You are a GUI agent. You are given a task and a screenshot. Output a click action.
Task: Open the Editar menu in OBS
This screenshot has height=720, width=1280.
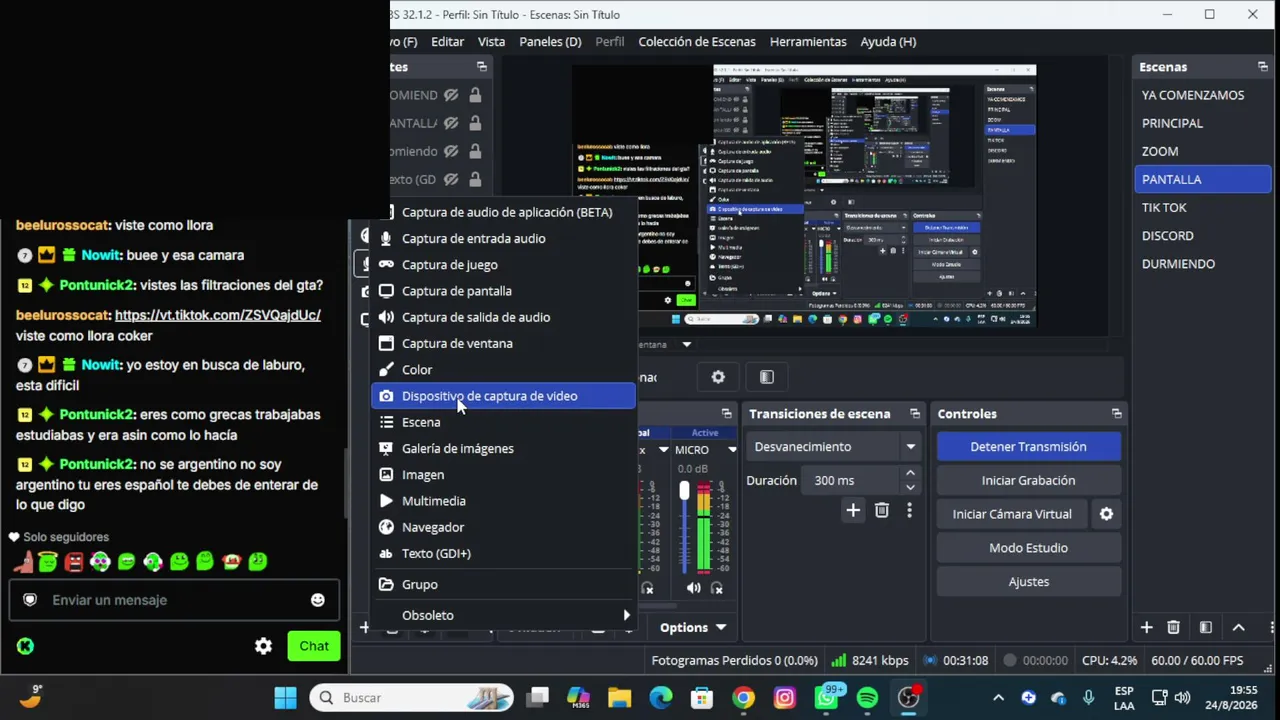447,41
